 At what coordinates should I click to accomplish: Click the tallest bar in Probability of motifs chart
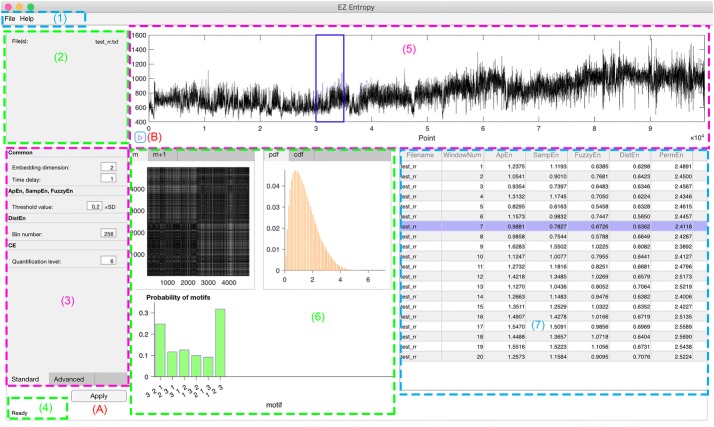[x=220, y=343]
